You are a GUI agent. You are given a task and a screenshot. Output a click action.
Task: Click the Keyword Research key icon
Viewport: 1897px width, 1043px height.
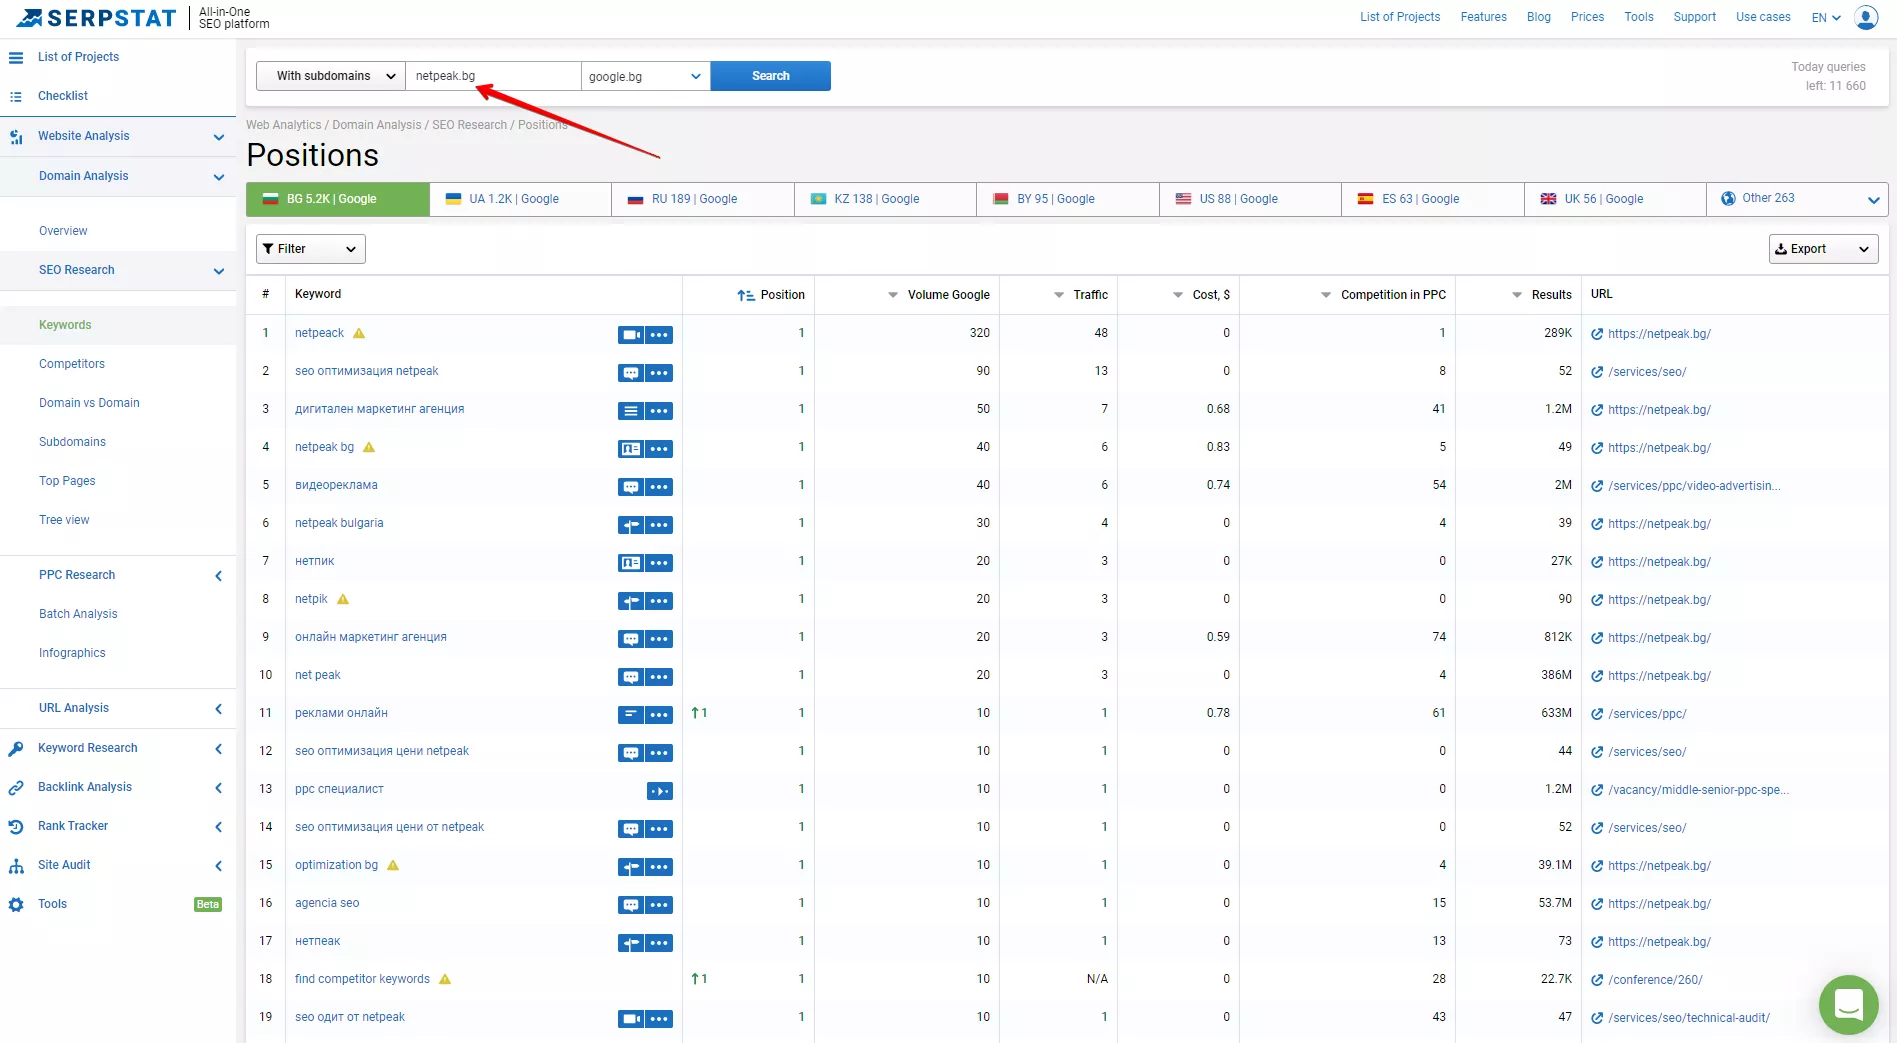[x=16, y=748]
